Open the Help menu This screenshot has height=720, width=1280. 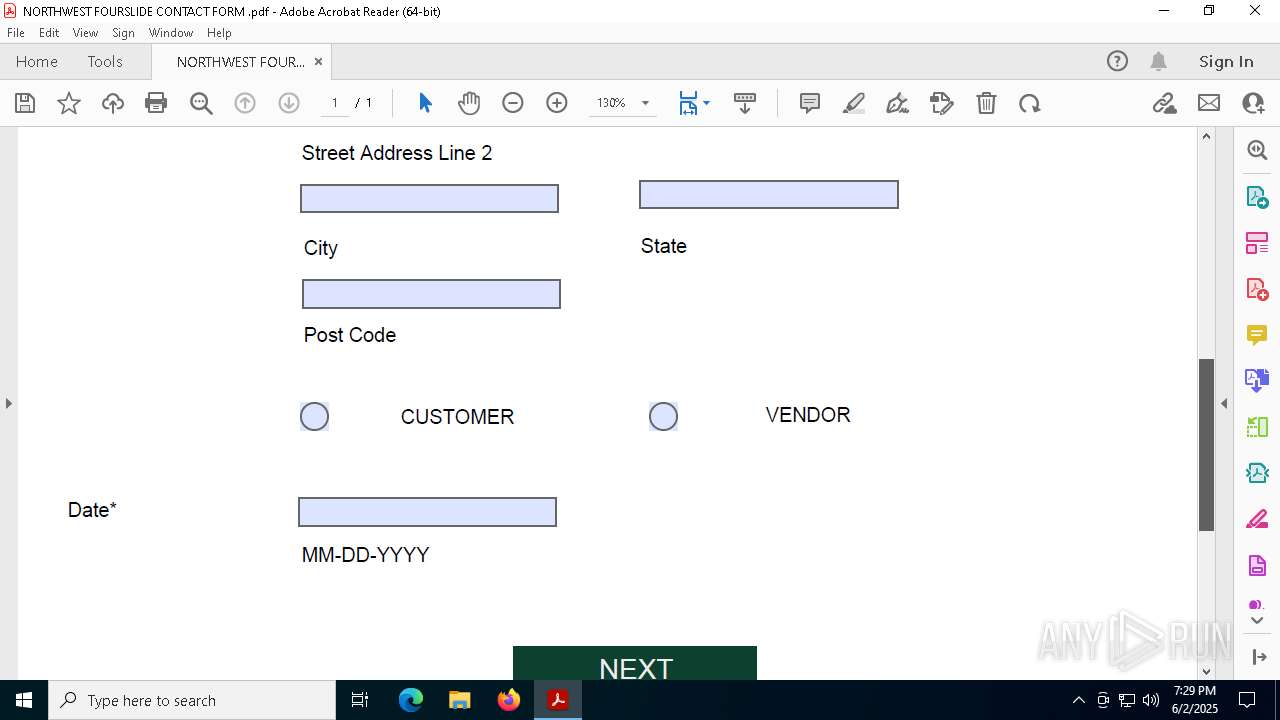[x=219, y=33]
